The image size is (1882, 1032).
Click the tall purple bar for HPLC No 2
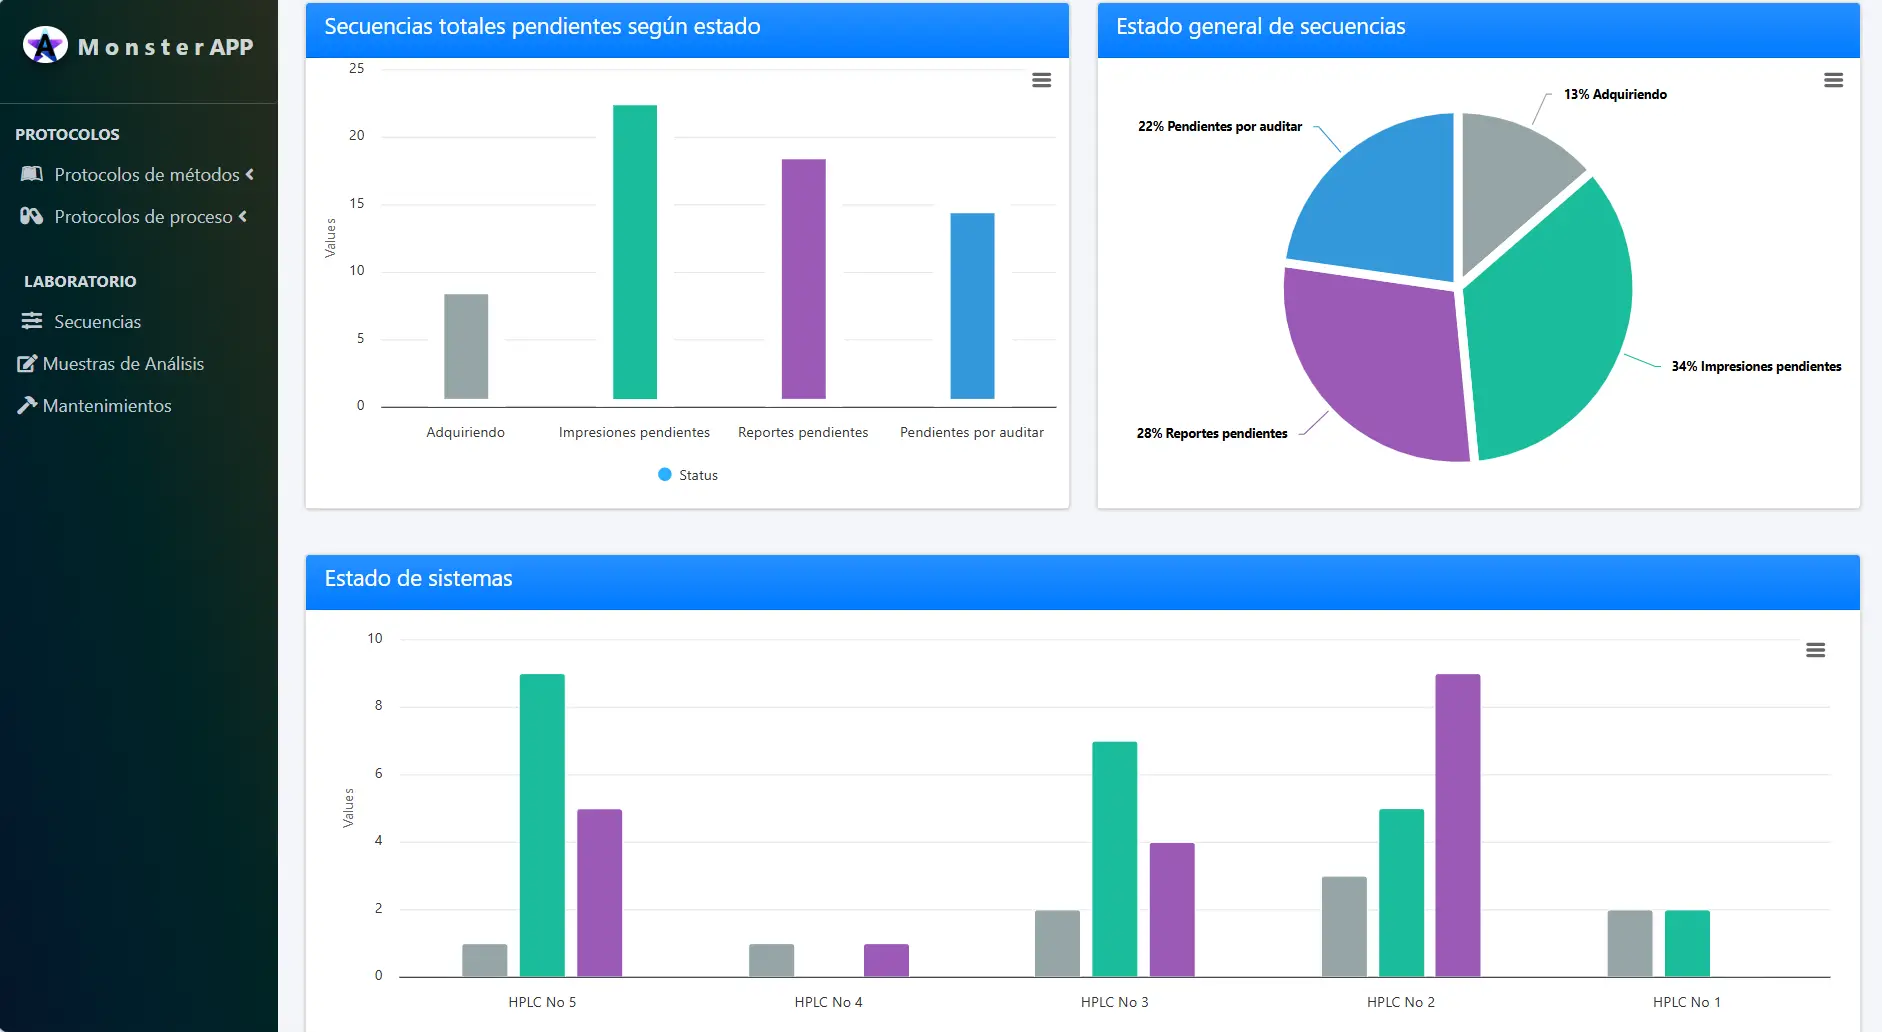tap(1457, 825)
